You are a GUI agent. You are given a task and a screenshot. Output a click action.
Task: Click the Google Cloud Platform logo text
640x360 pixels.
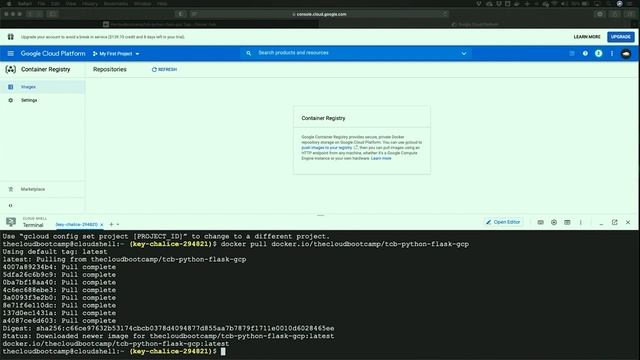(x=53, y=53)
